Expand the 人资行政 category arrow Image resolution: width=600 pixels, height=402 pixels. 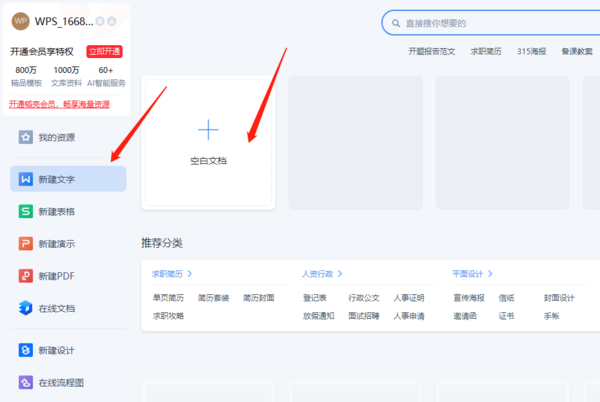tap(340, 273)
